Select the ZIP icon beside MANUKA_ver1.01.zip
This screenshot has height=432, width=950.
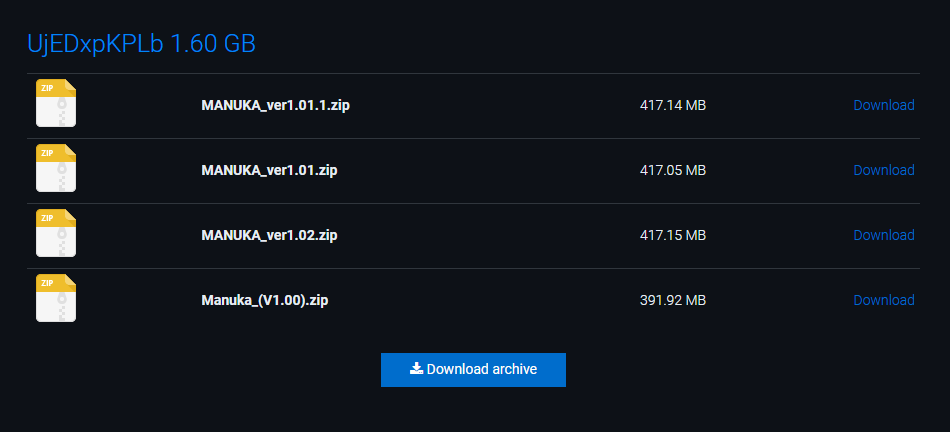click(x=56, y=168)
